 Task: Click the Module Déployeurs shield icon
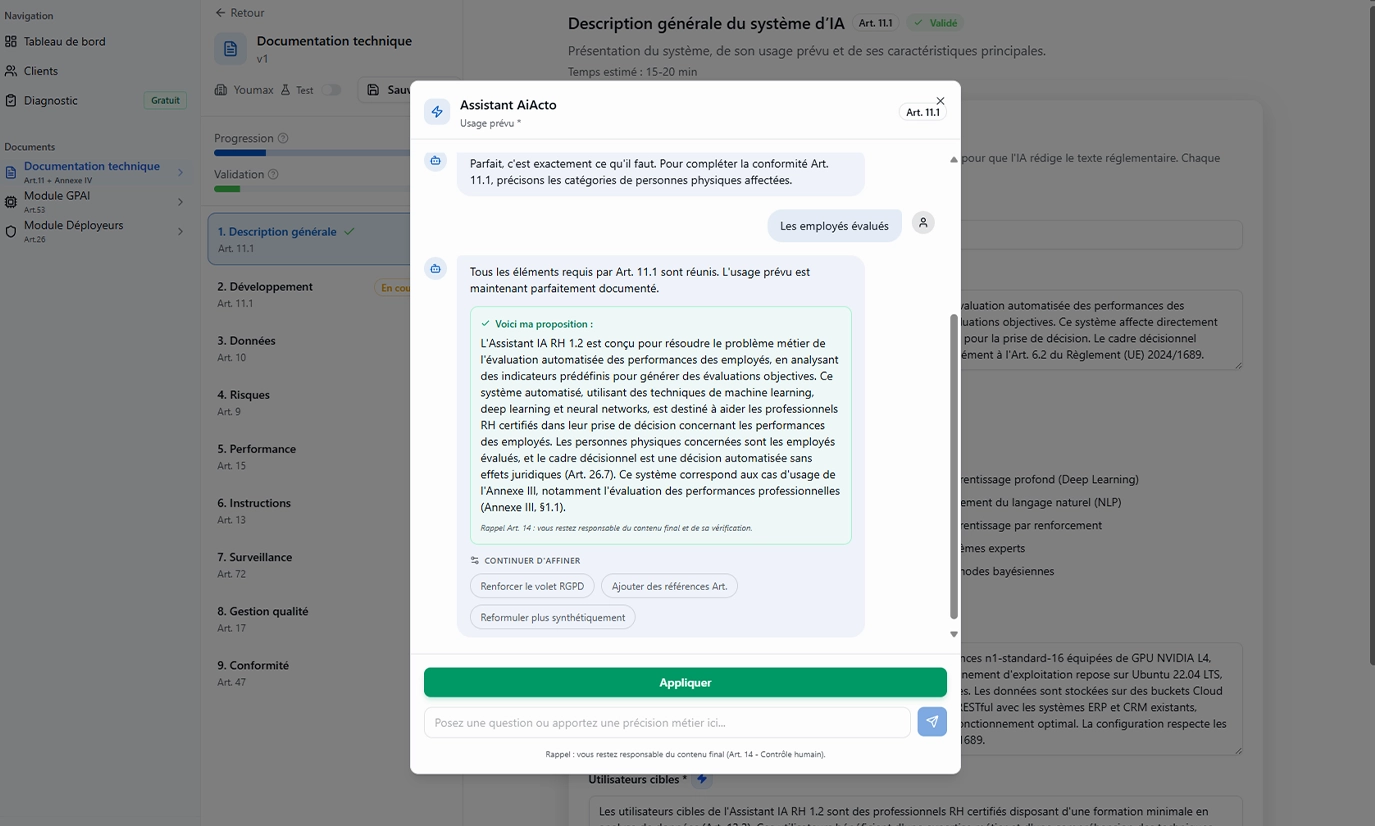tap(13, 231)
